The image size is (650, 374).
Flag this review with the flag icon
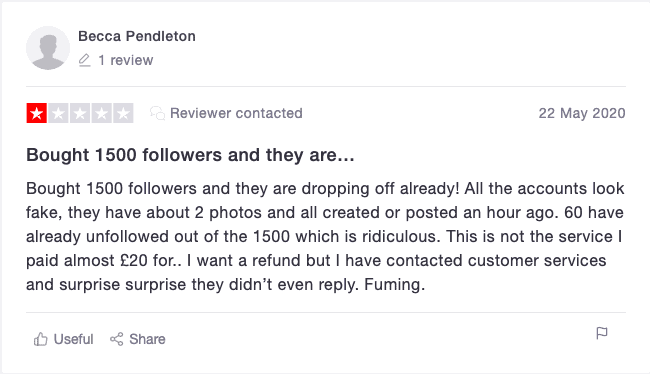tap(602, 333)
